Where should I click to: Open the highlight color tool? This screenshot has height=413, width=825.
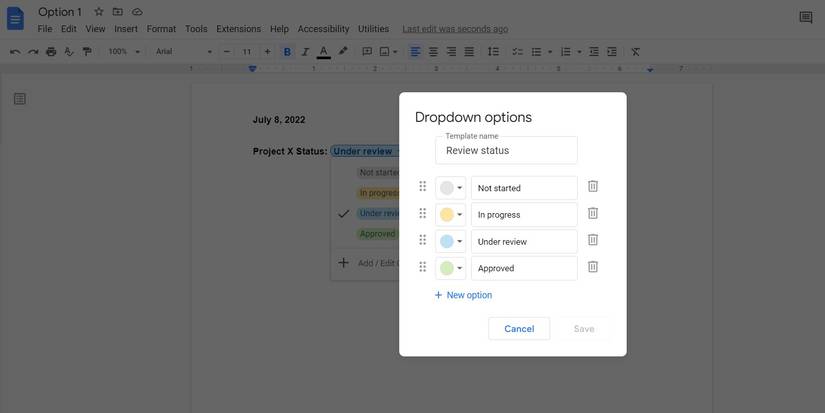click(x=343, y=52)
